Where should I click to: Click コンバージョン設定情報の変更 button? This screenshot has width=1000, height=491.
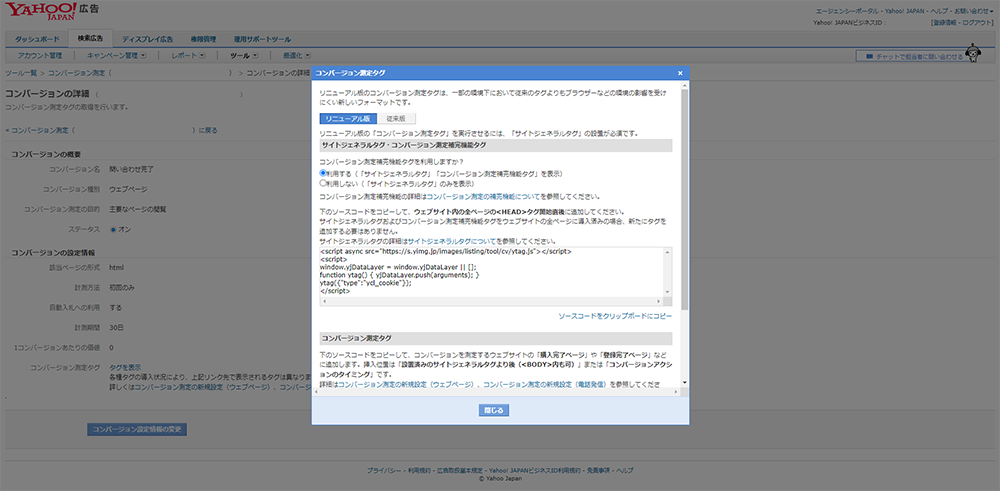(x=137, y=429)
